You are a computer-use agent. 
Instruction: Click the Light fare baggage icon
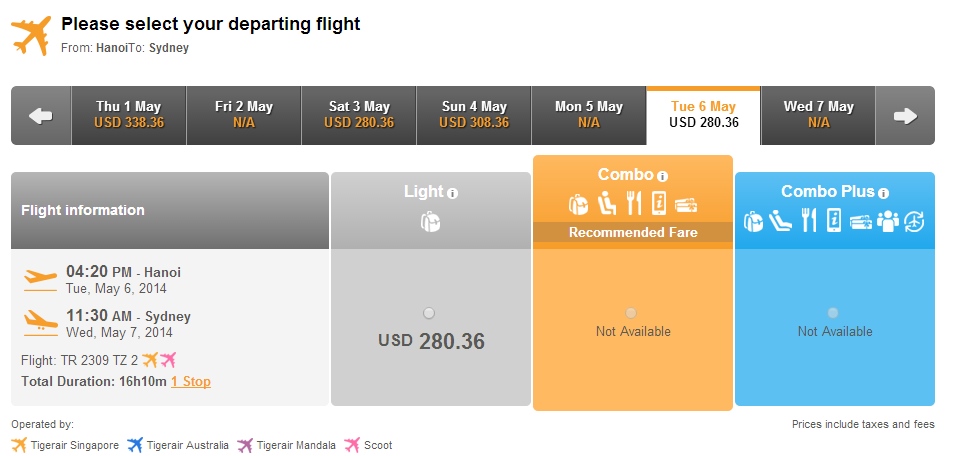(x=430, y=221)
